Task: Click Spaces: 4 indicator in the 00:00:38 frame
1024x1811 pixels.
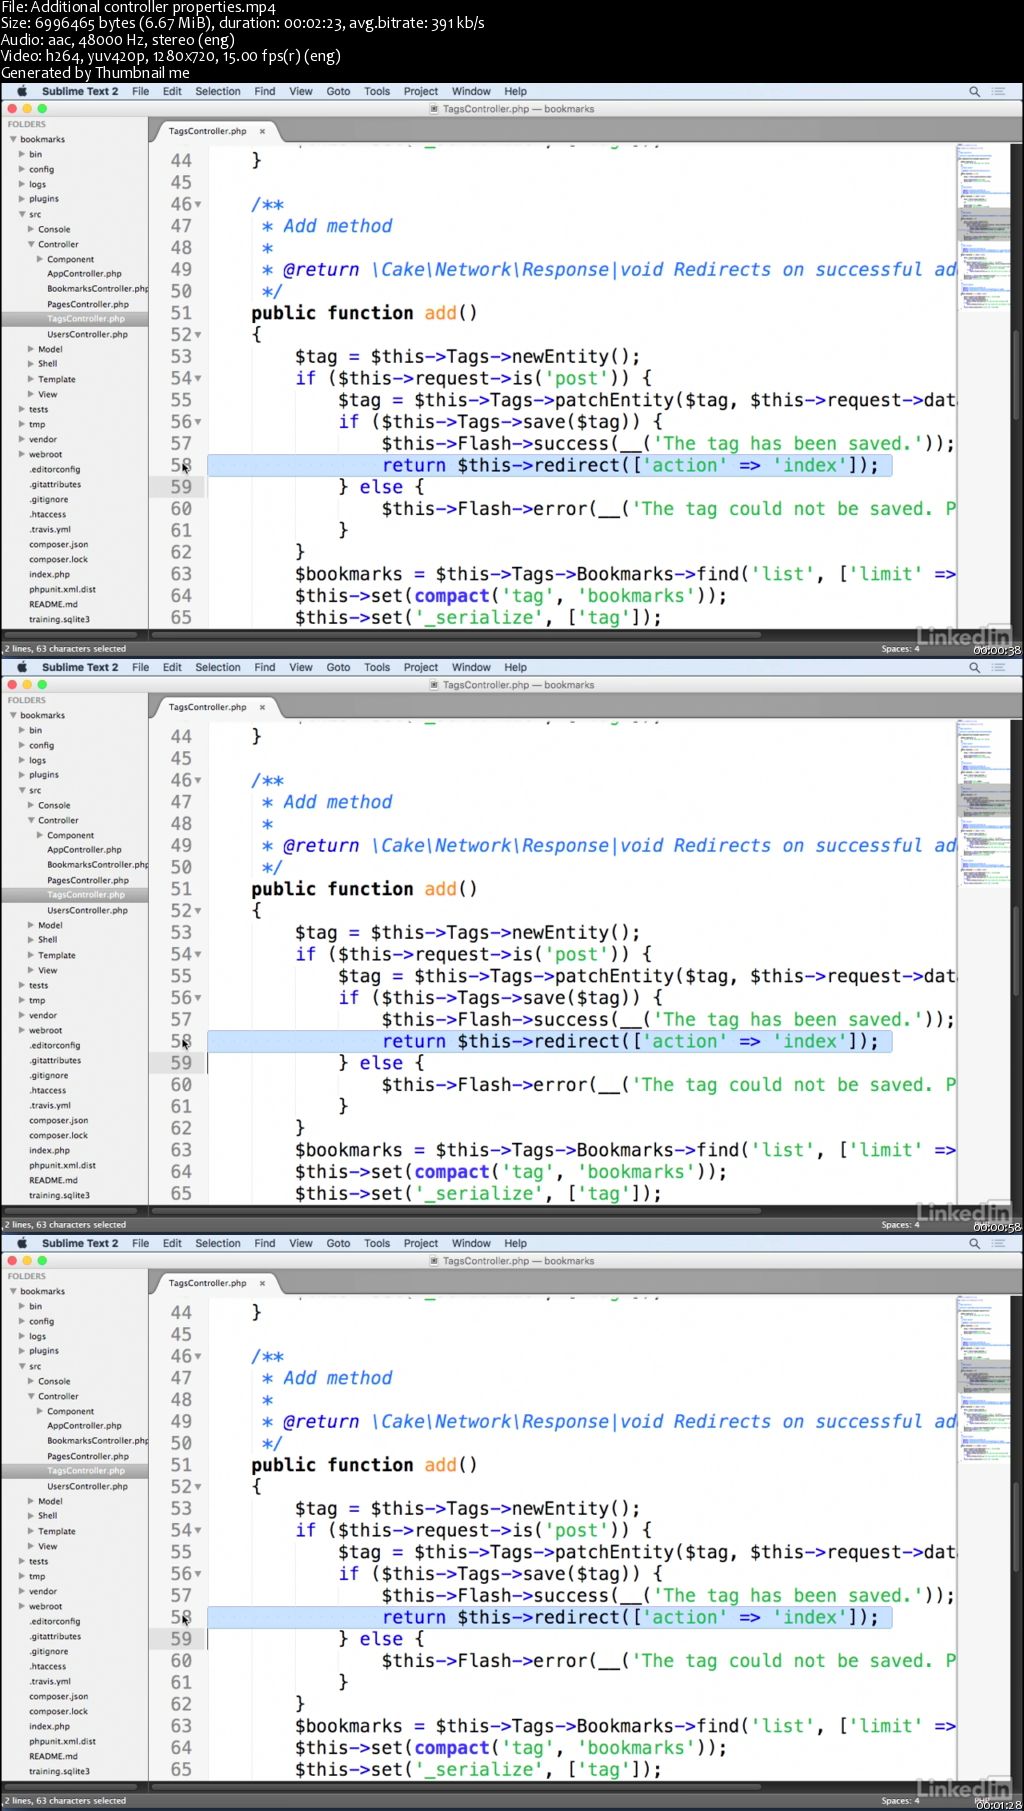Action: coord(900,649)
